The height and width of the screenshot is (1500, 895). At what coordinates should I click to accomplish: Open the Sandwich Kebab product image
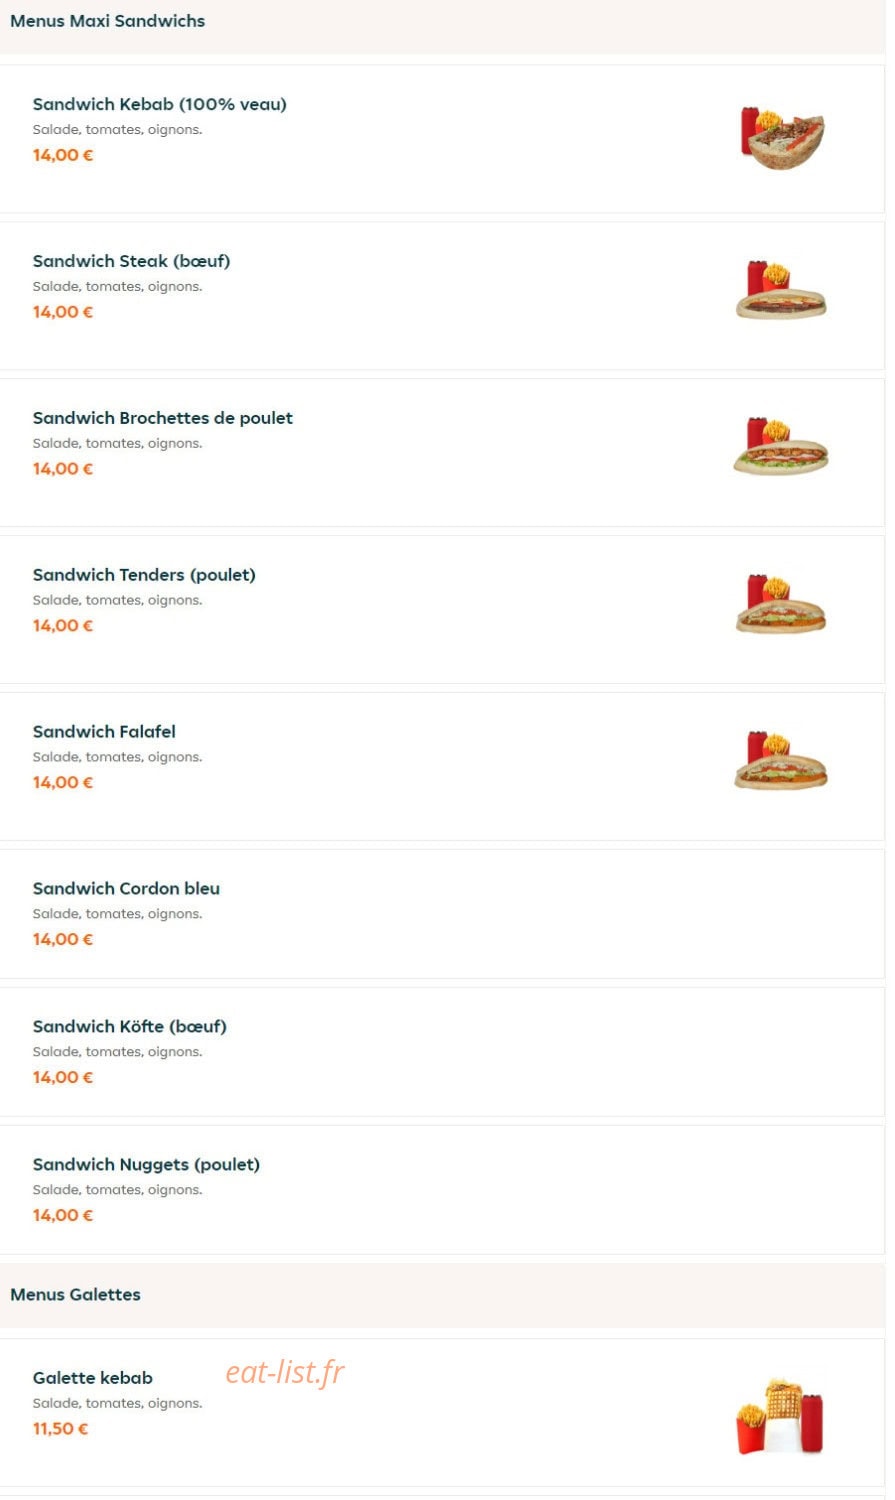coord(782,137)
